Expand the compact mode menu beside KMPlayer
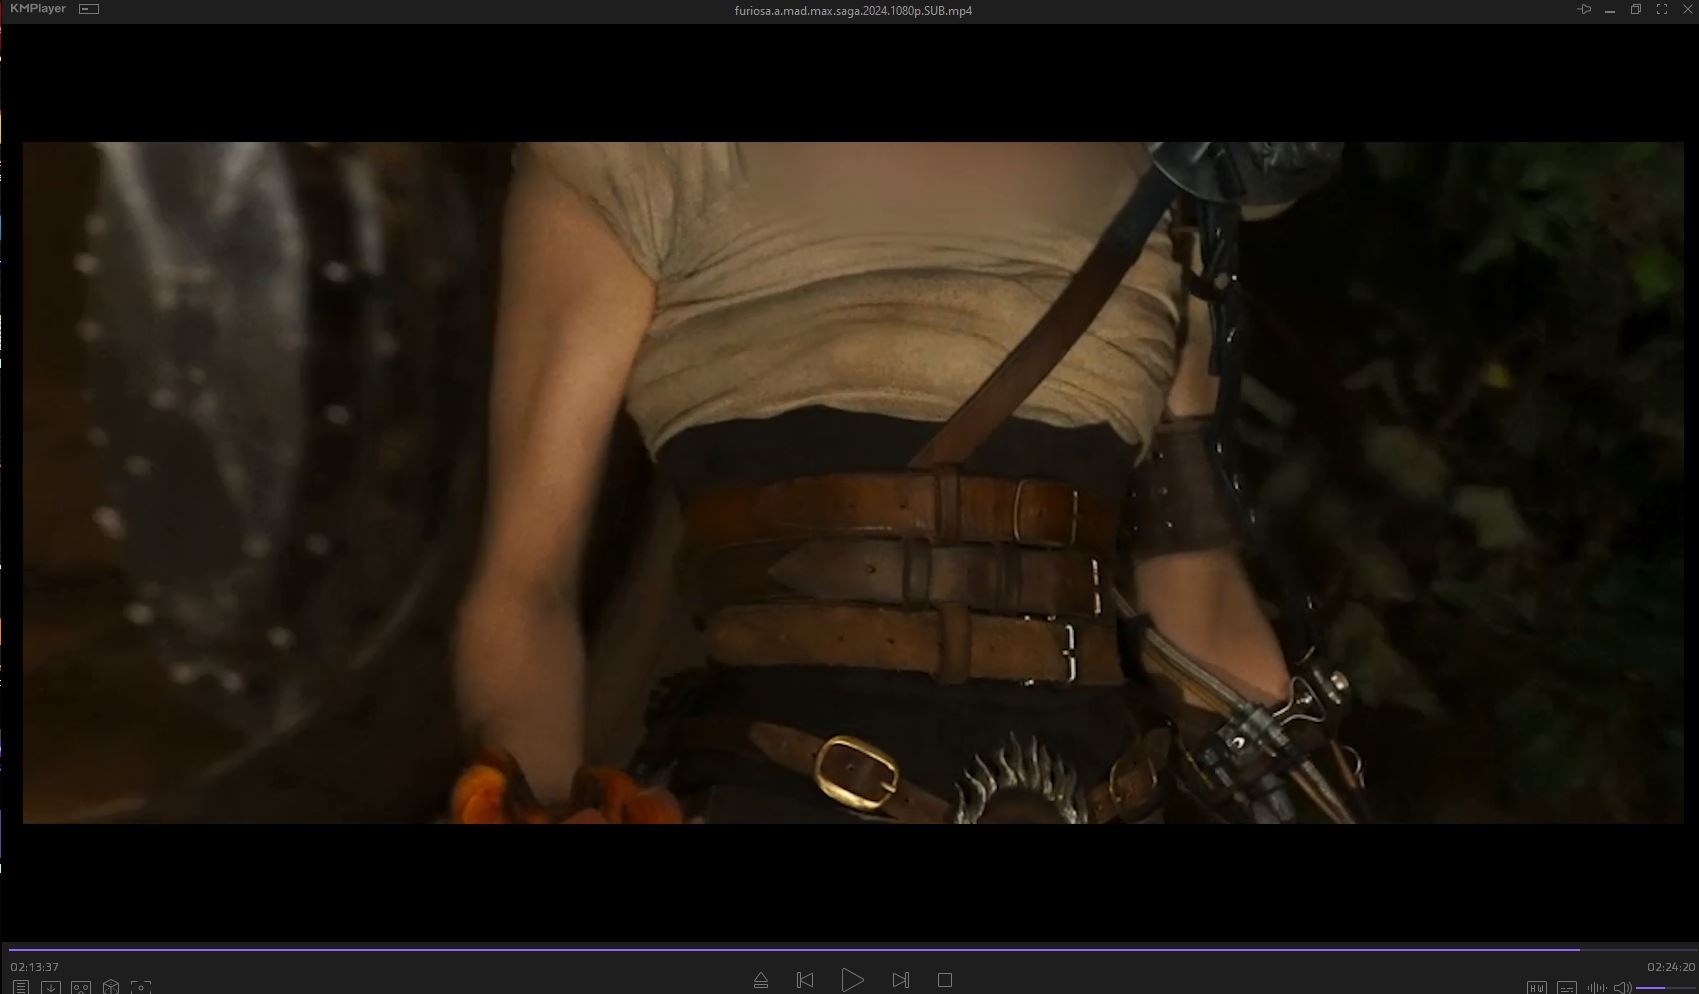The height and width of the screenshot is (994, 1699). click(89, 9)
